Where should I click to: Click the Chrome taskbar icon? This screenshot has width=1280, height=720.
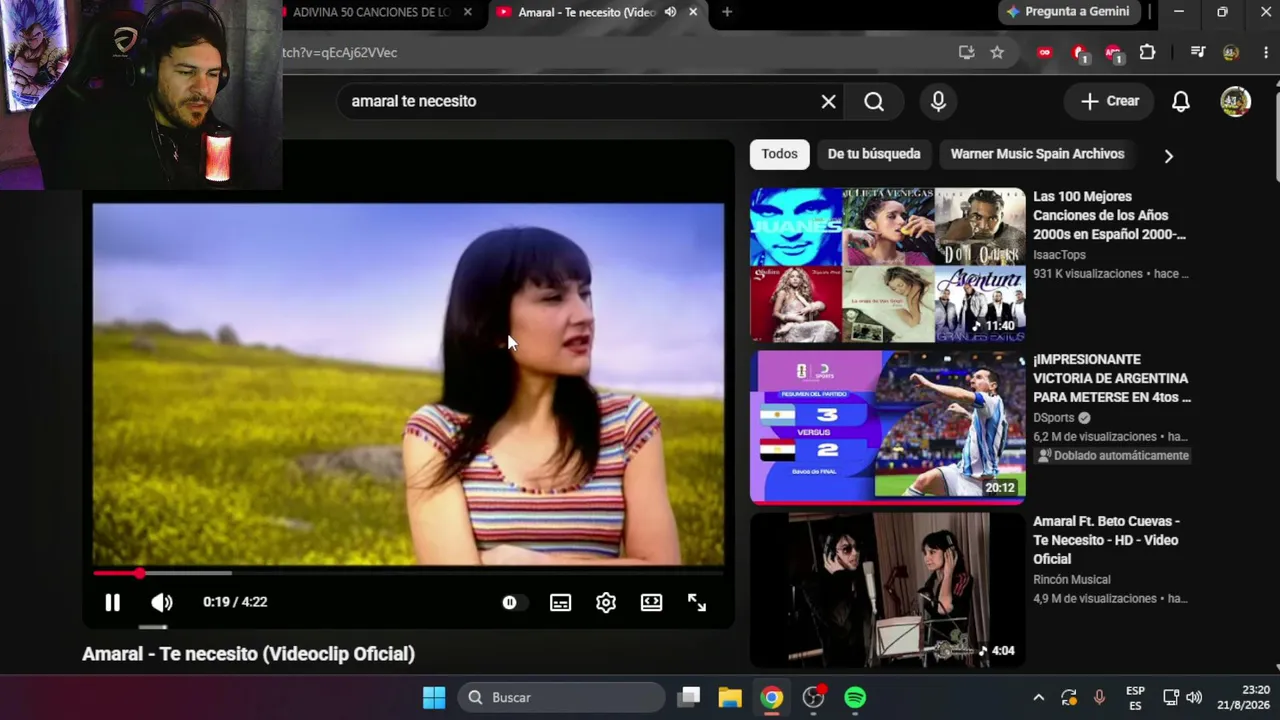(x=771, y=697)
